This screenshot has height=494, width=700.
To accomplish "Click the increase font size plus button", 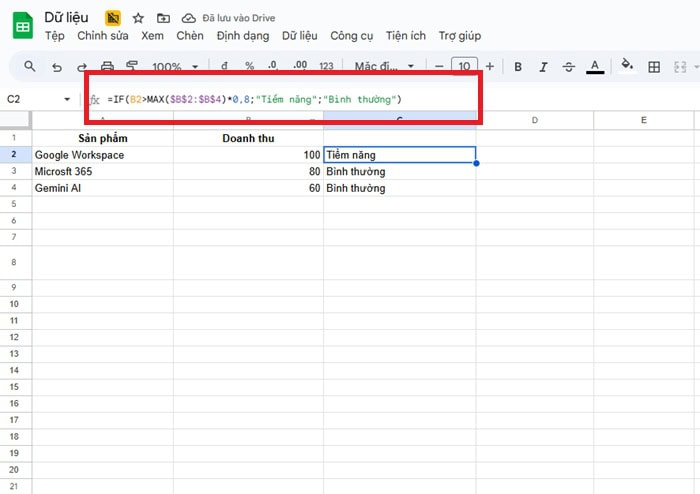I will (489, 67).
